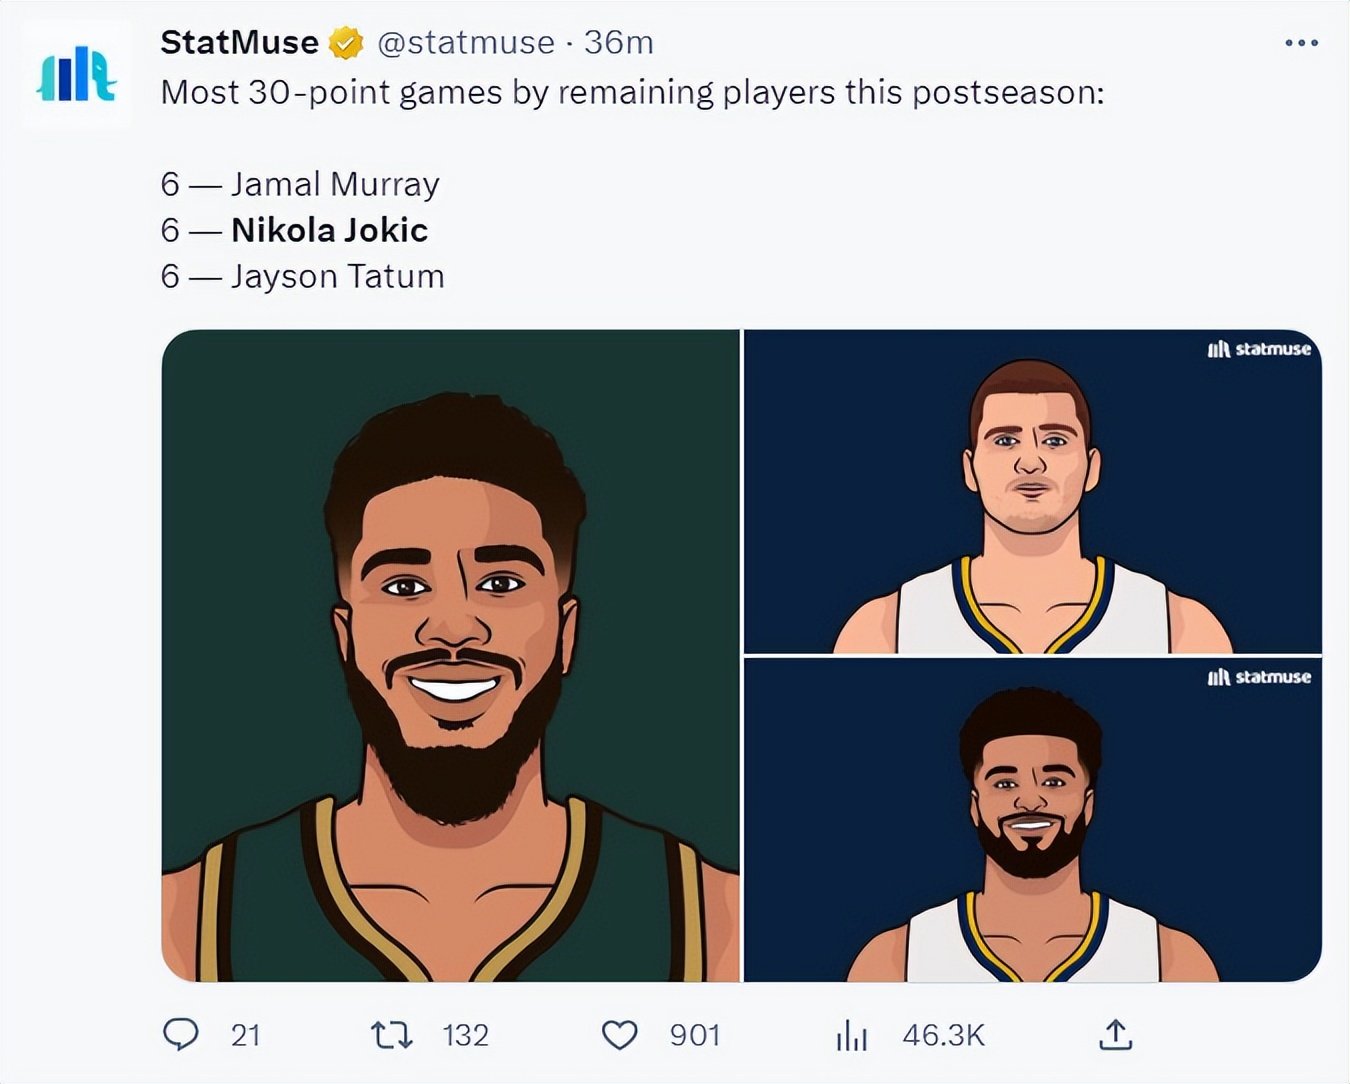This screenshot has width=1350, height=1084.
Task: Click the share upload arrow icon
Action: coord(1115,1034)
